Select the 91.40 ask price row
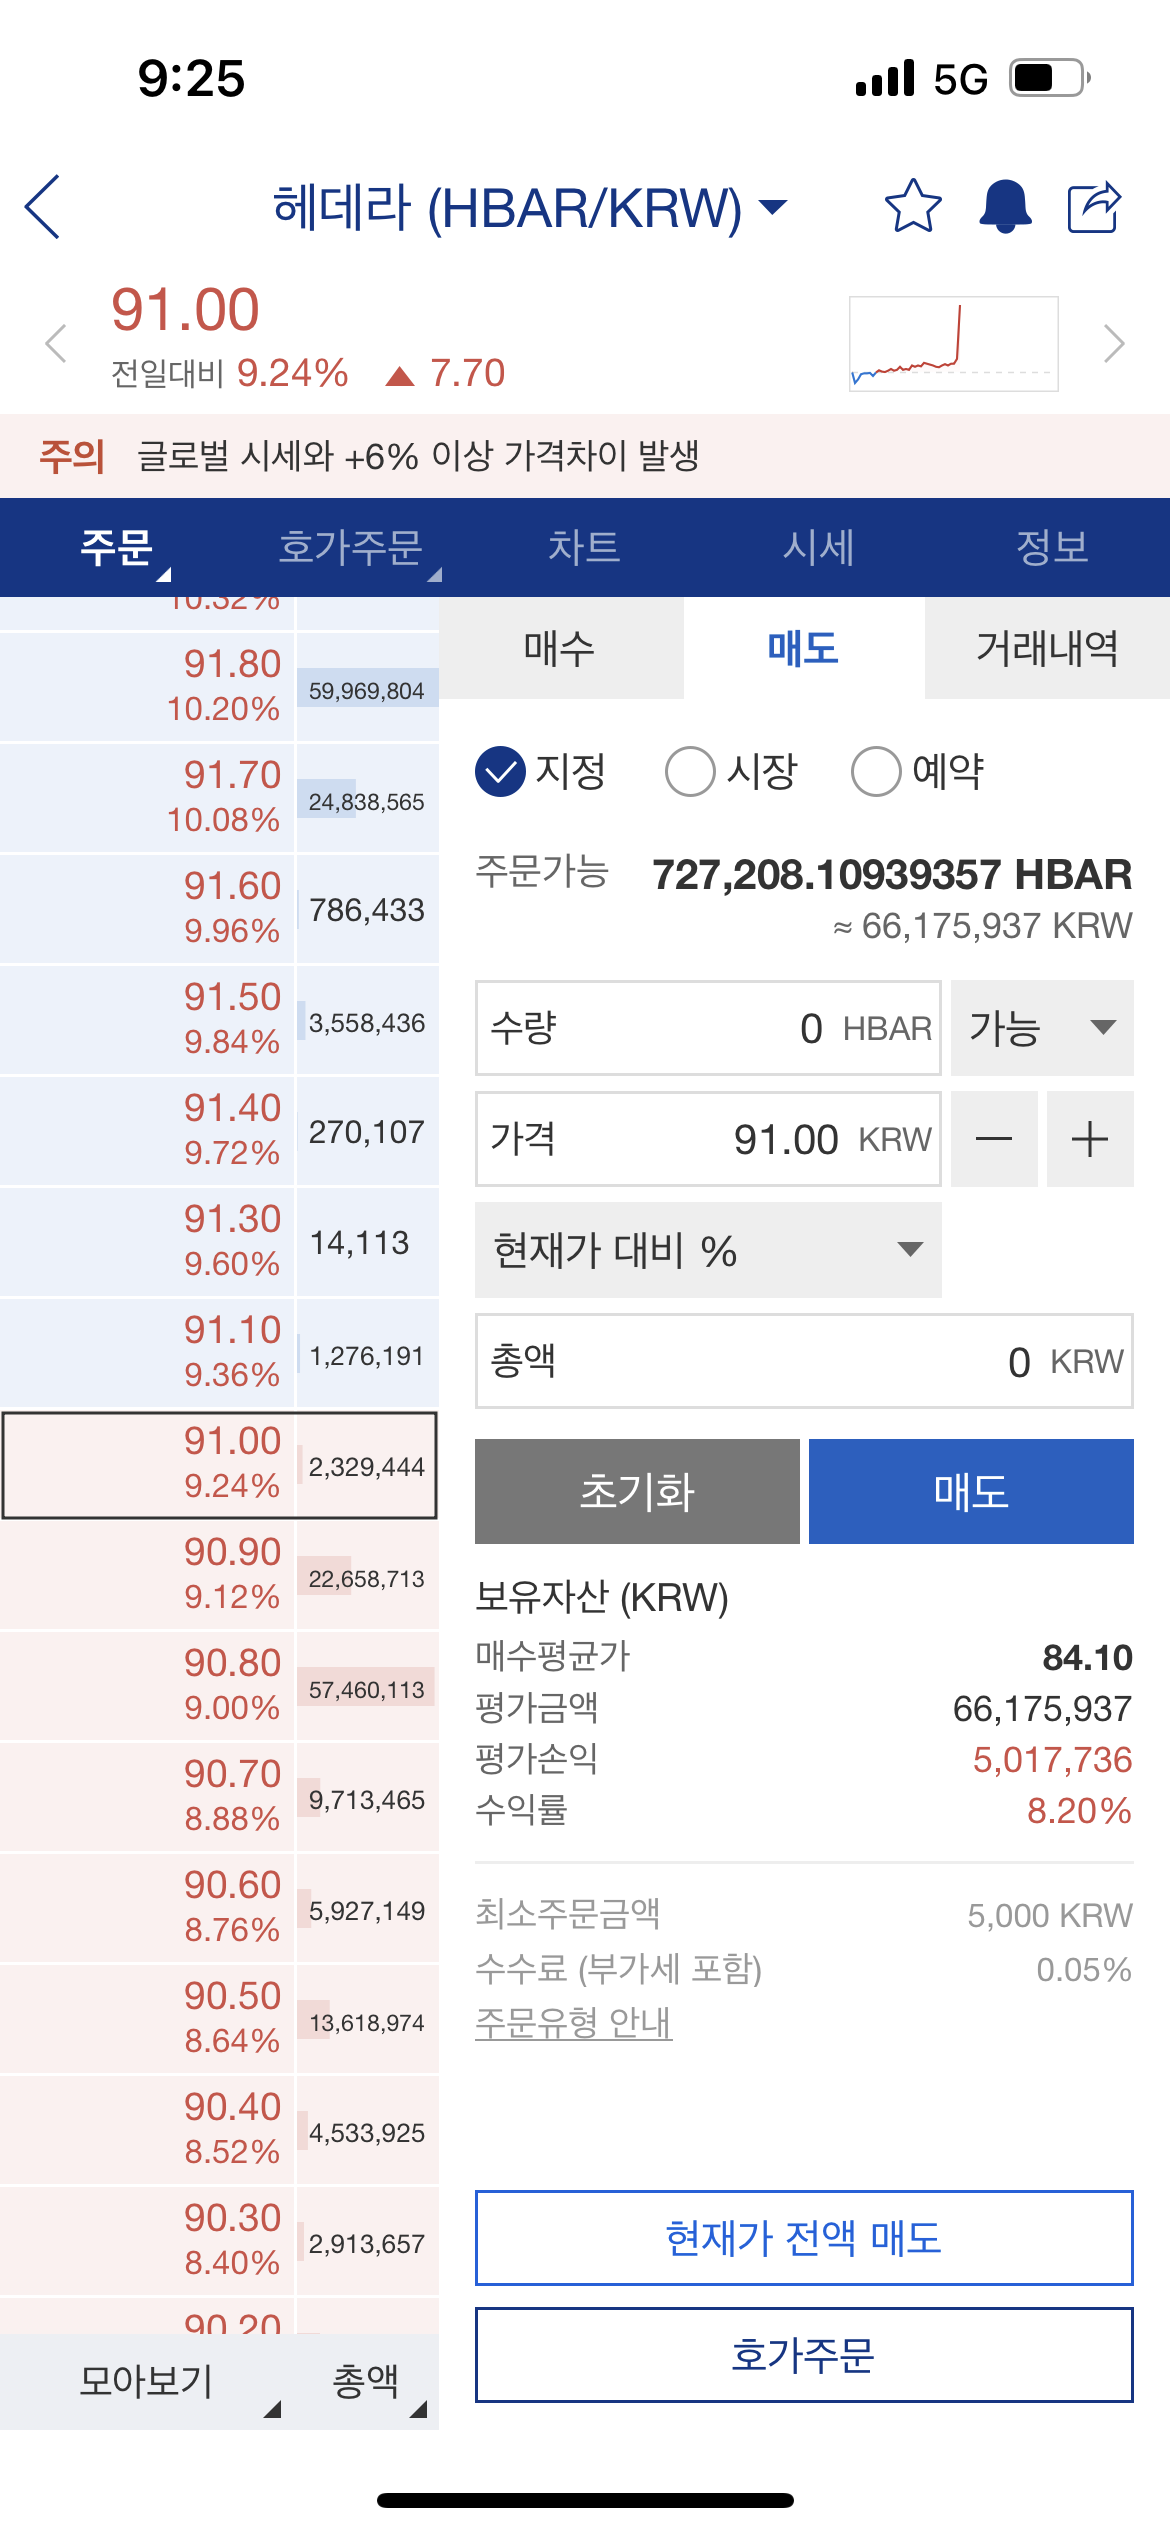This screenshot has width=1170, height=2532. [x=219, y=1130]
